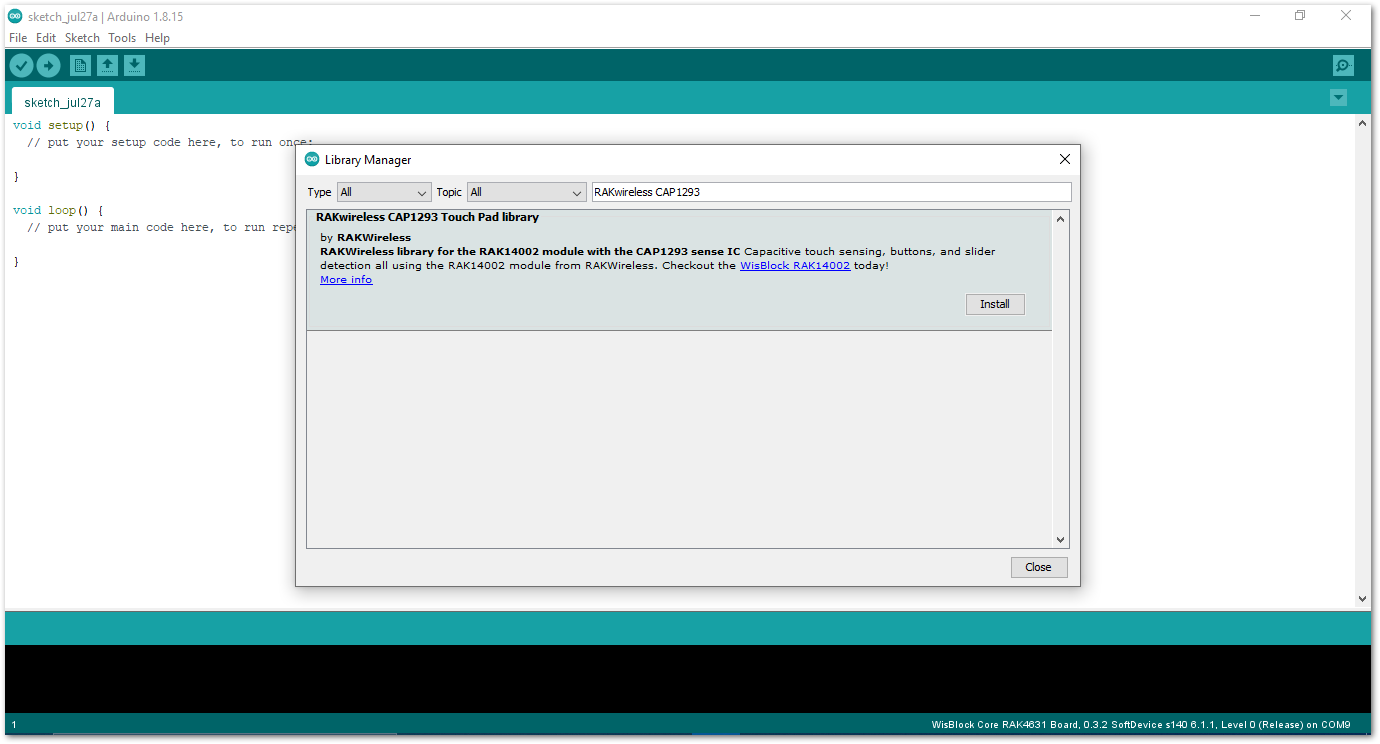Click the 'by RAKWireless' author text
Screen dimensions: 1380x744
pos(366,238)
